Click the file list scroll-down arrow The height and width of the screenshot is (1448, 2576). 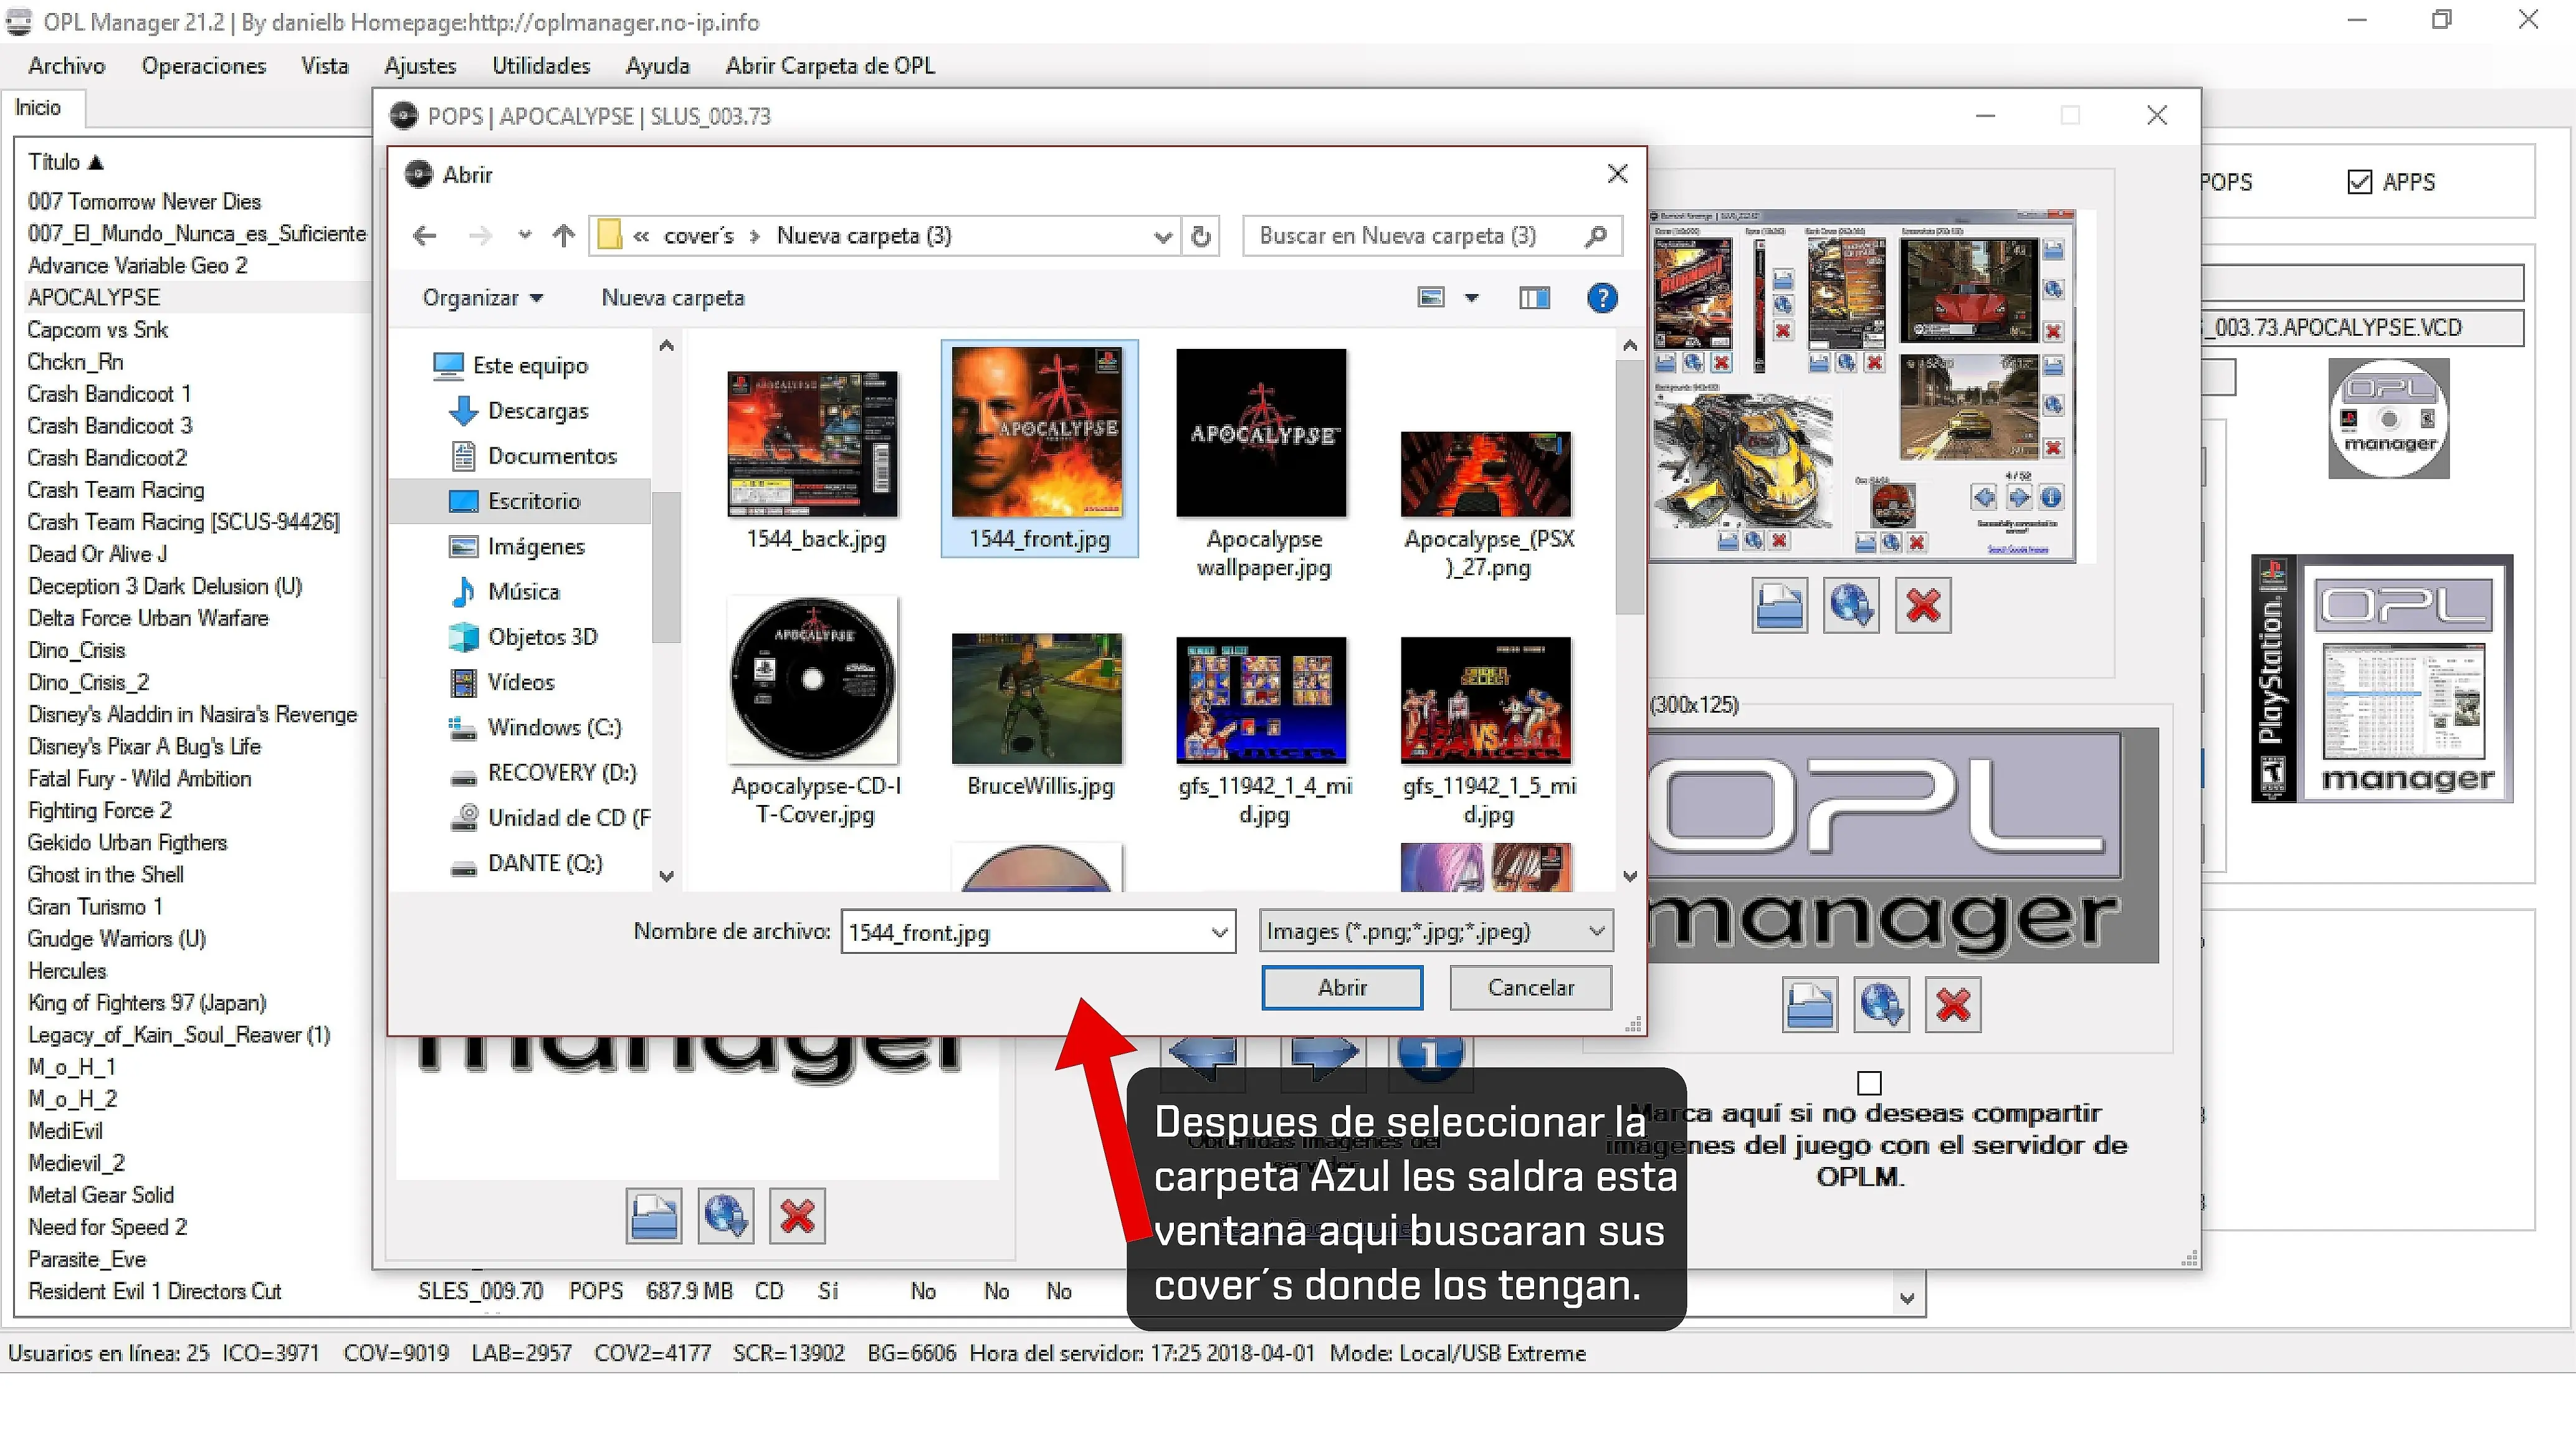(1630, 877)
